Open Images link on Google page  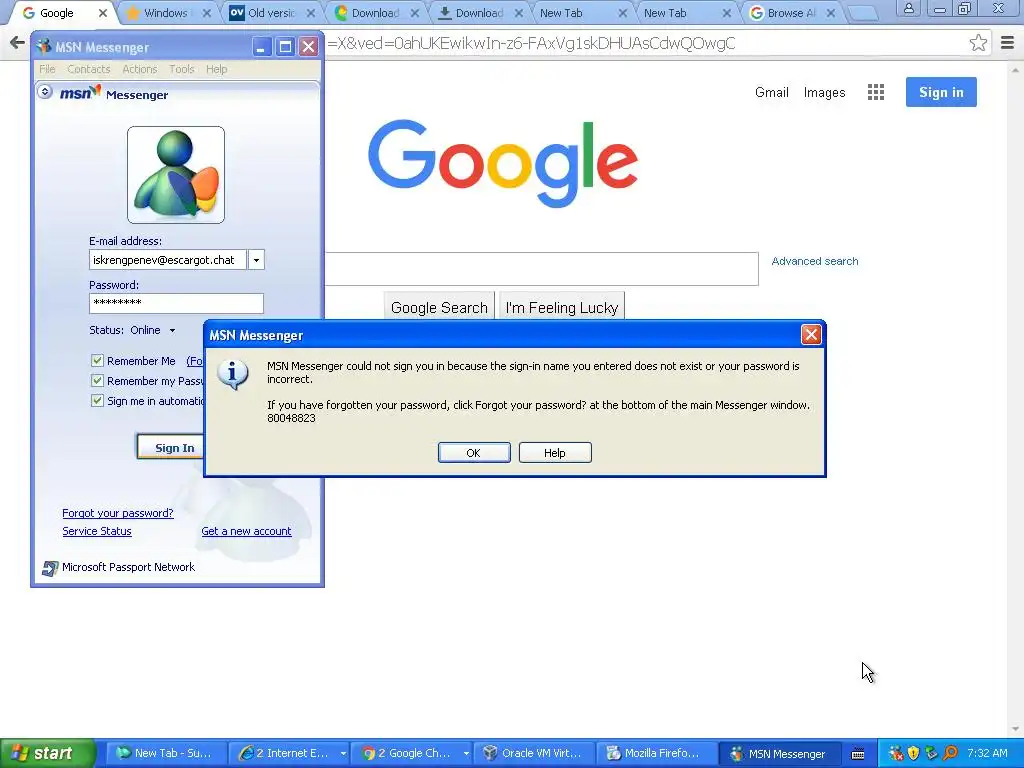pyautogui.click(x=824, y=93)
